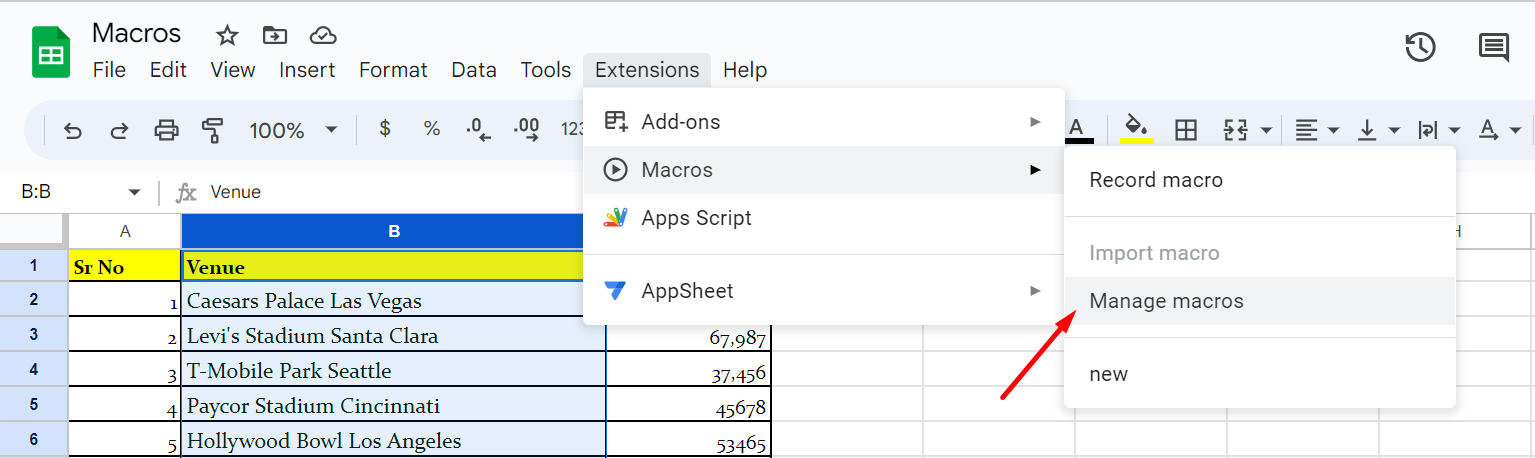Click the horizontal align icon
1535x458 pixels.
(1306, 130)
